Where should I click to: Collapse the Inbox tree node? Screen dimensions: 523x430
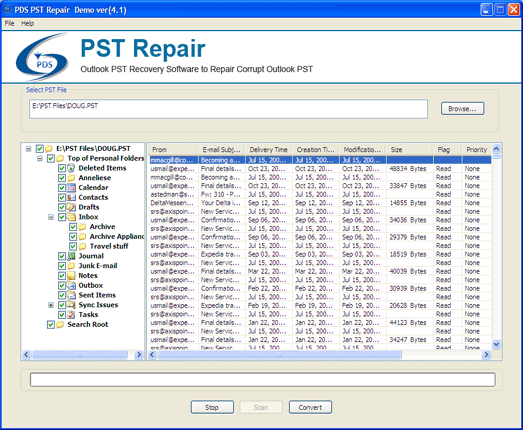51,217
